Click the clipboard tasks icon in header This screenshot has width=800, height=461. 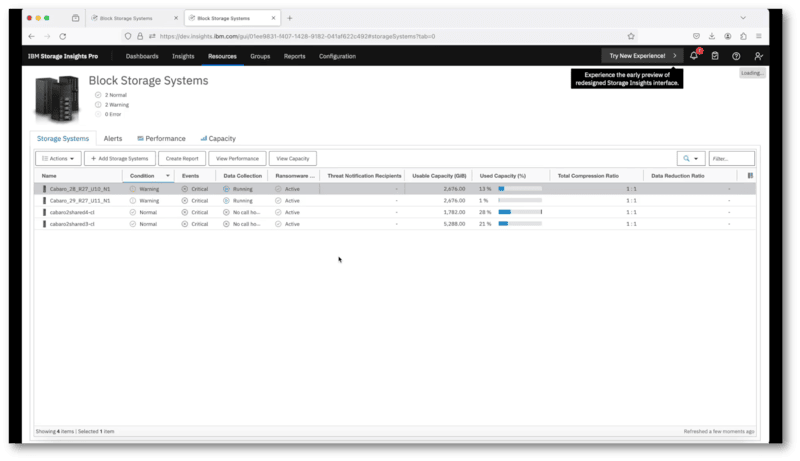715,56
